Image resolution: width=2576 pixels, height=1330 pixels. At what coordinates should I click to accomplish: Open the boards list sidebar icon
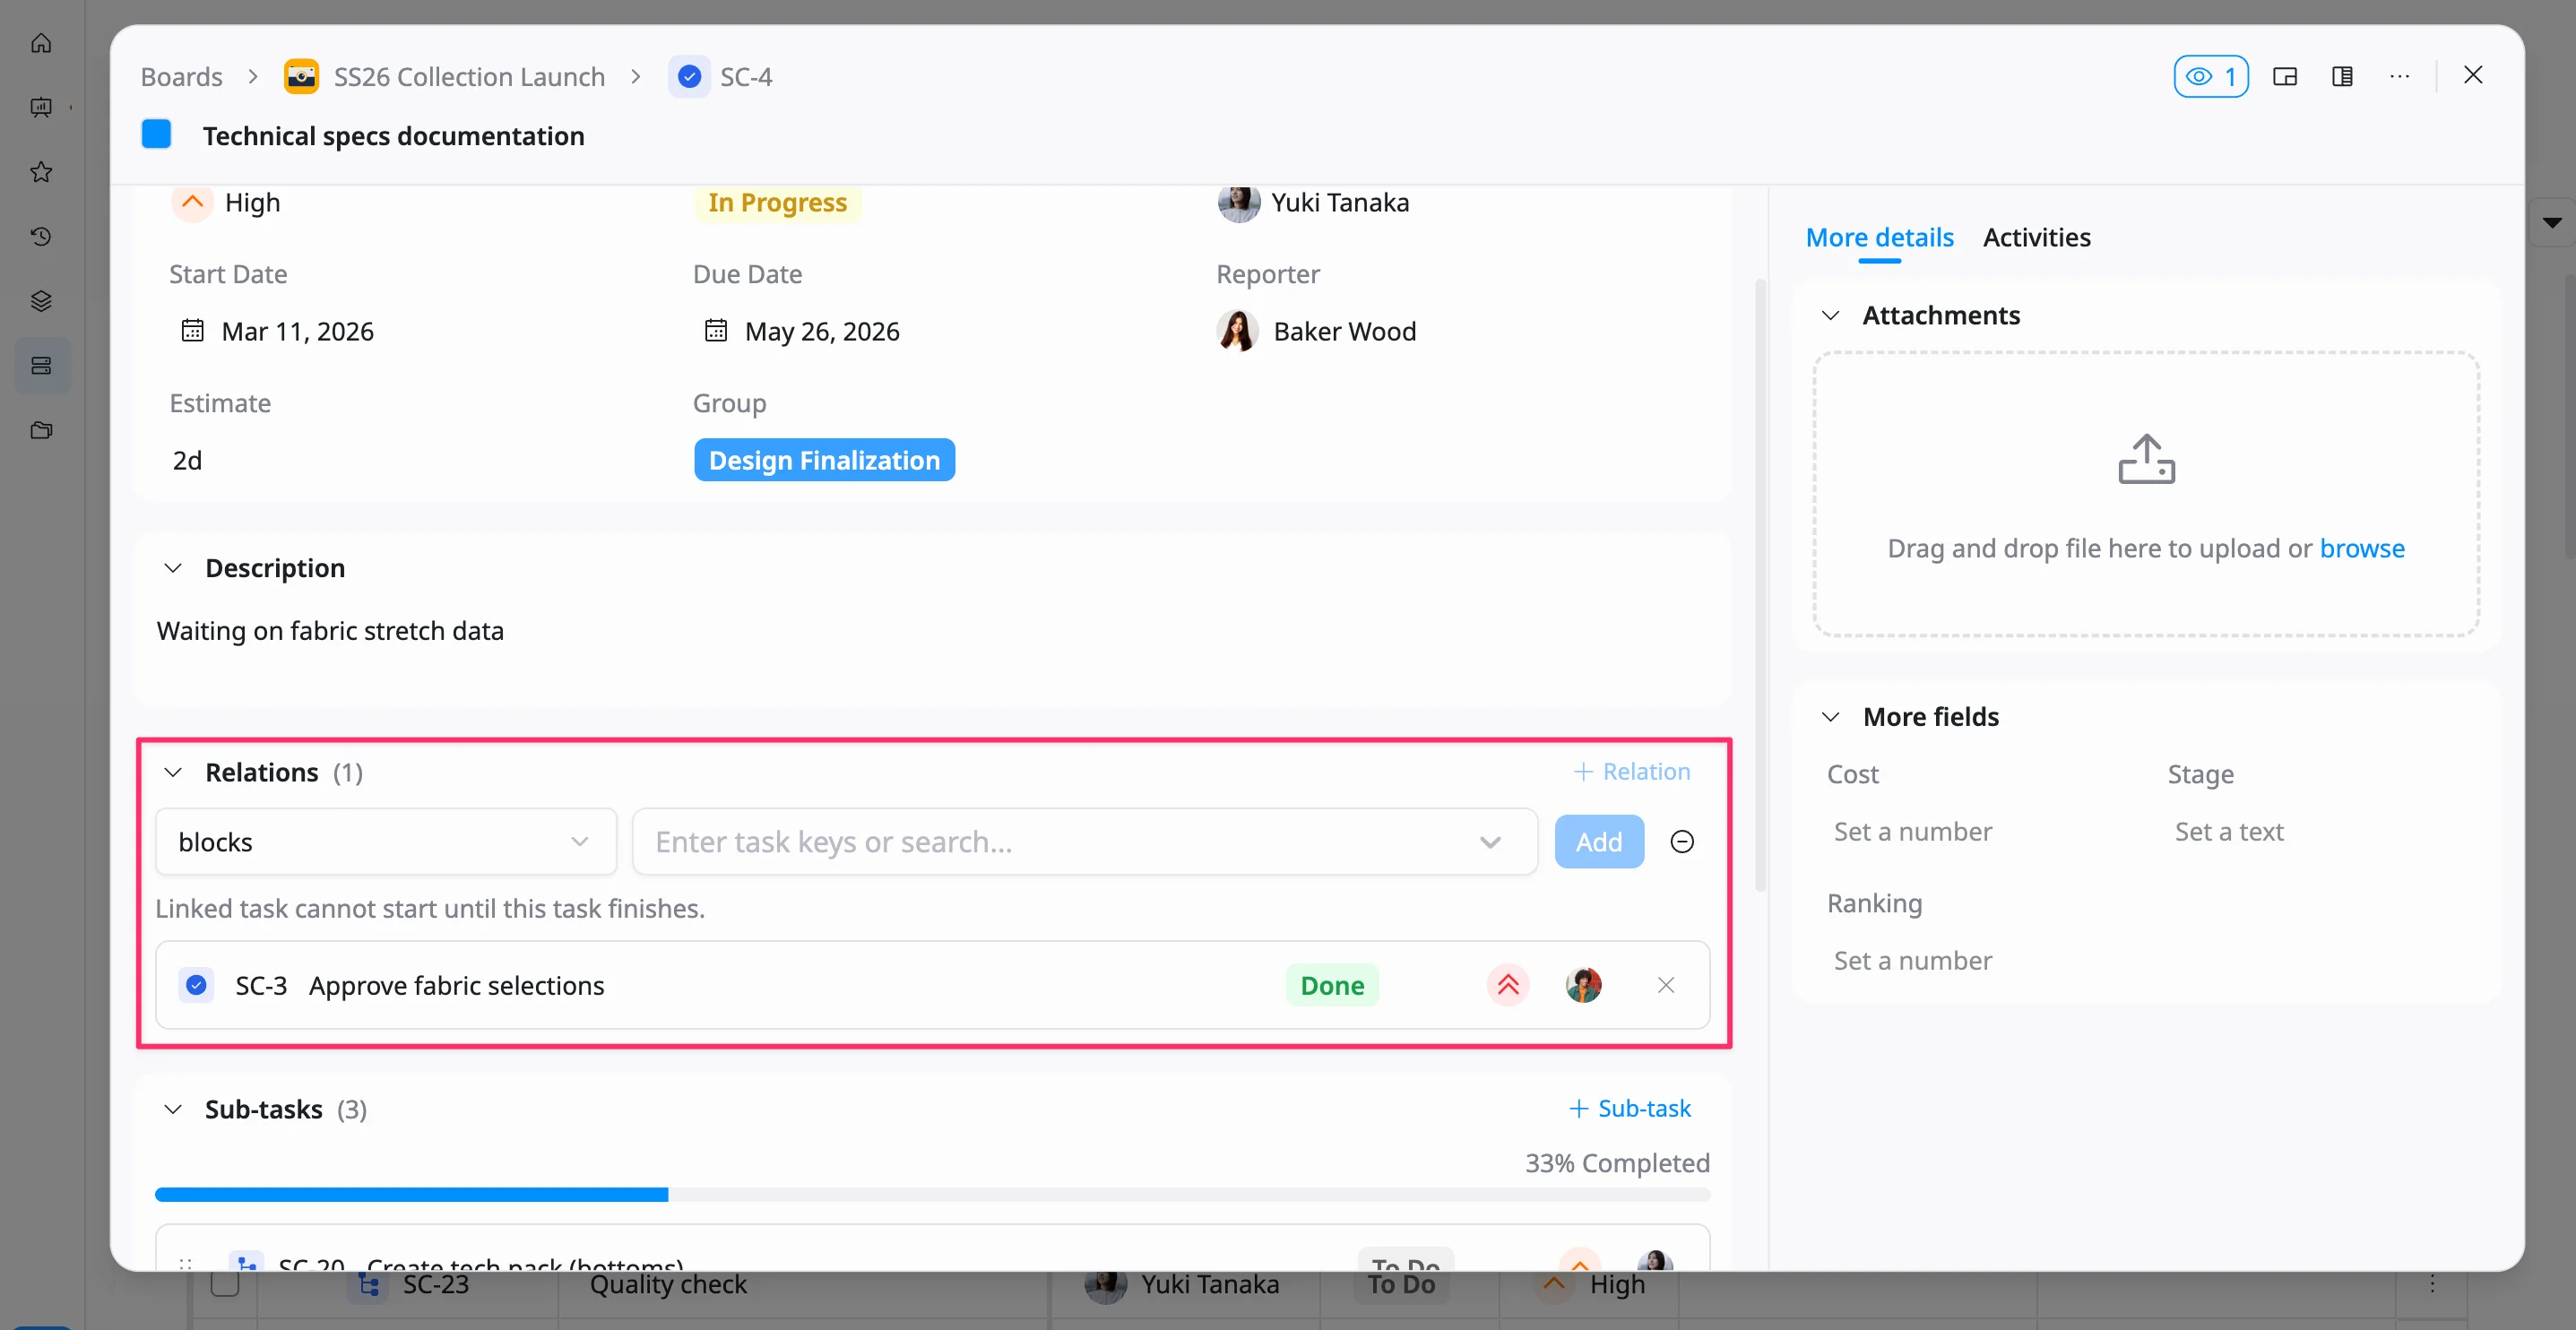[41, 366]
